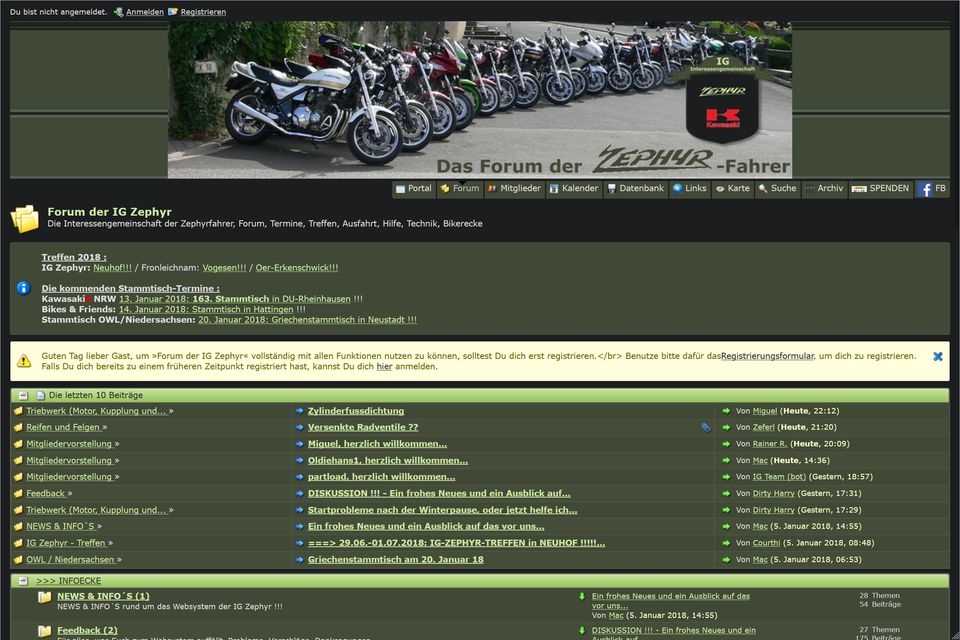Open the Neuhof!!! meeting link
Viewport: 960px width, 640px height.
112,268
